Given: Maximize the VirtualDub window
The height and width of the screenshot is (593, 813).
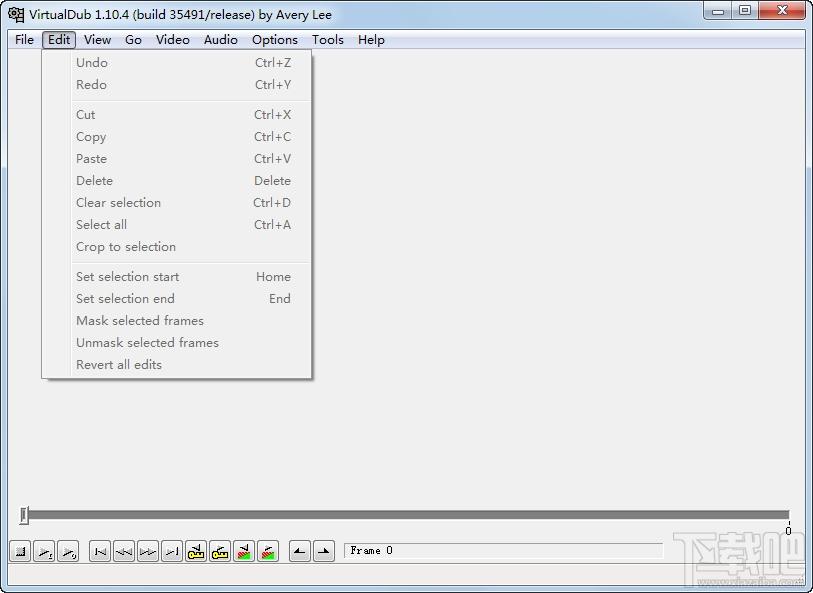Looking at the screenshot, I should [745, 10].
